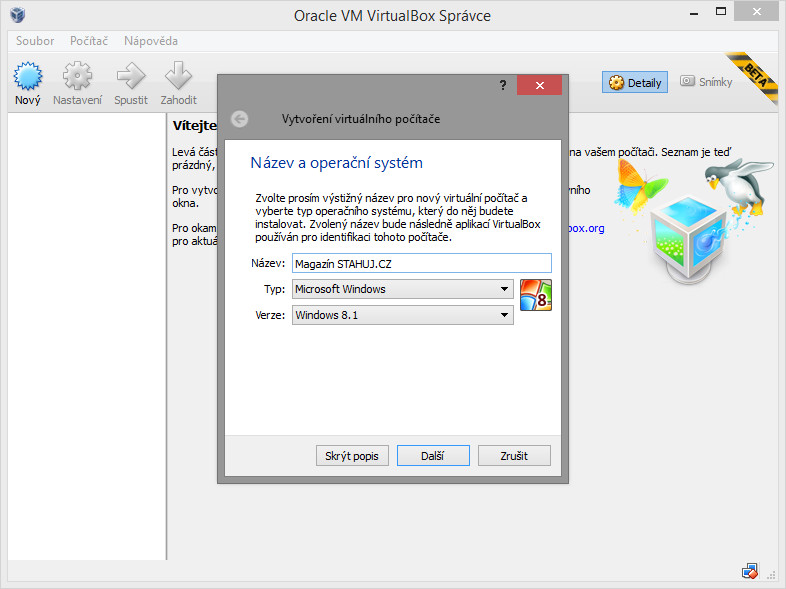786x589 pixels.
Task: Open Nastavení gear toolbar icon
Action: 77,83
